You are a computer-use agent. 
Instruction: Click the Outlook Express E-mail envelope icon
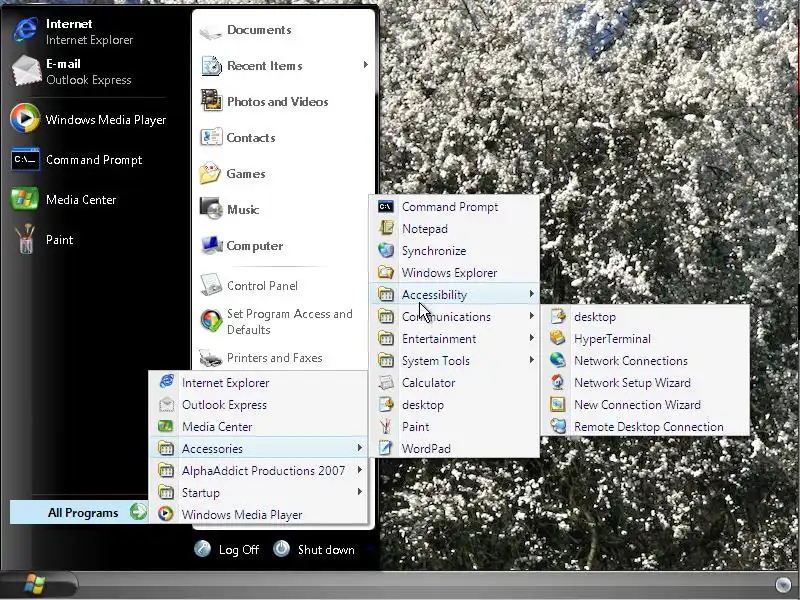(26, 70)
